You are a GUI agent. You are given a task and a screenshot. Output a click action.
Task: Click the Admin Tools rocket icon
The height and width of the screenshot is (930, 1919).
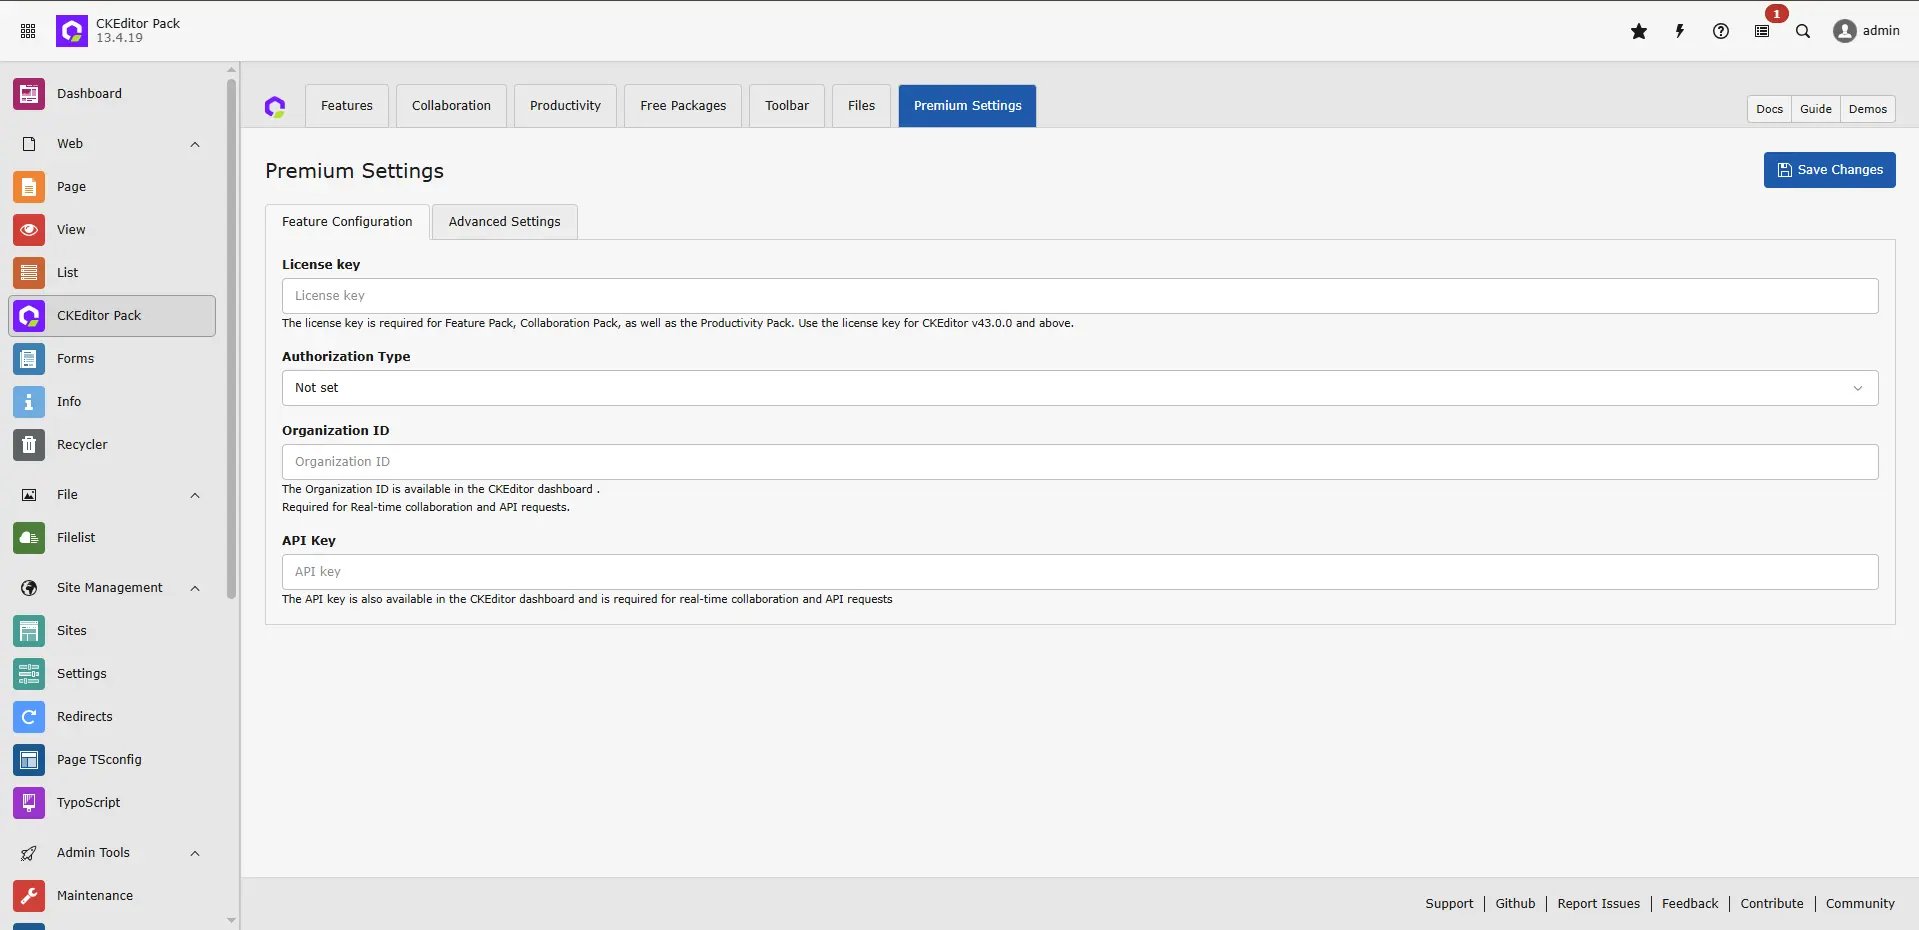(29, 853)
